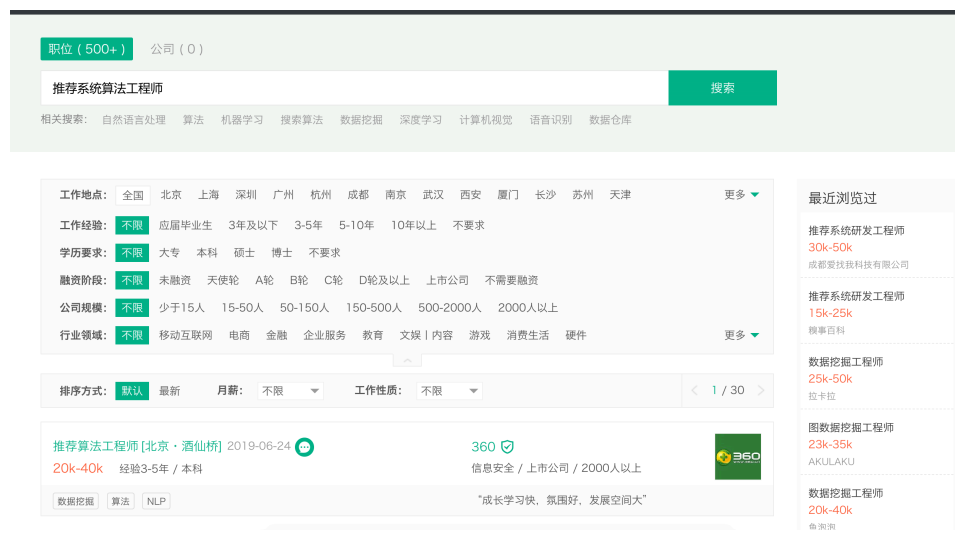Viewport: 968px width, 536px height.
Task: Filter education to 硕士
Action: click(x=244, y=253)
